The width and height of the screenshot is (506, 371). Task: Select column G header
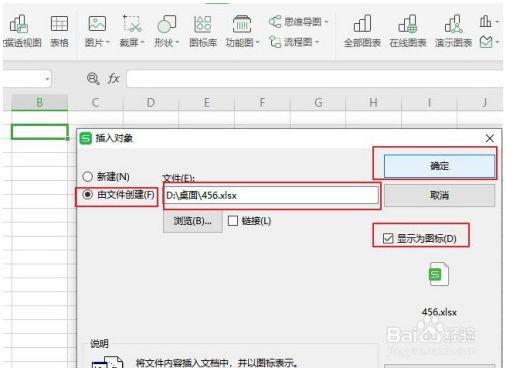coord(318,102)
